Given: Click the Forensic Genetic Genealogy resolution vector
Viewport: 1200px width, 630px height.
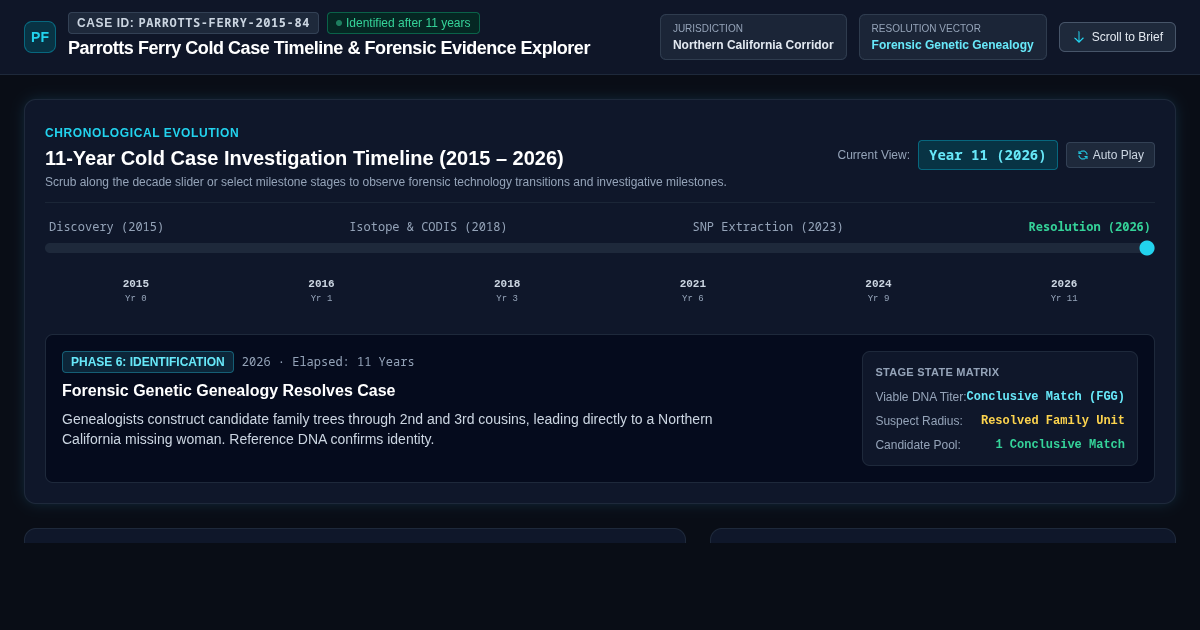Looking at the screenshot, I should 952,37.
